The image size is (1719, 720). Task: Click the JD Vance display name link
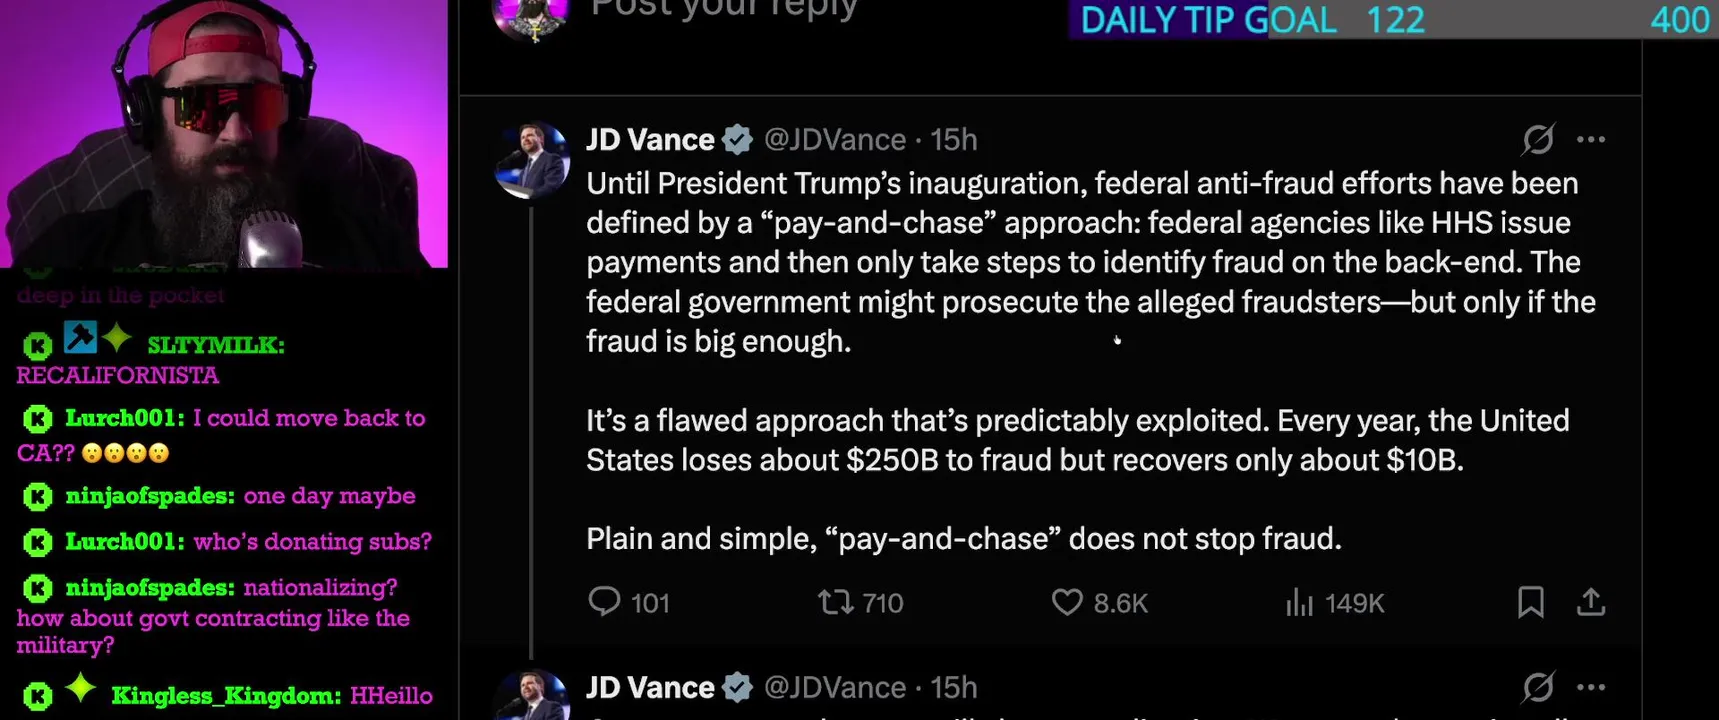[650, 140]
